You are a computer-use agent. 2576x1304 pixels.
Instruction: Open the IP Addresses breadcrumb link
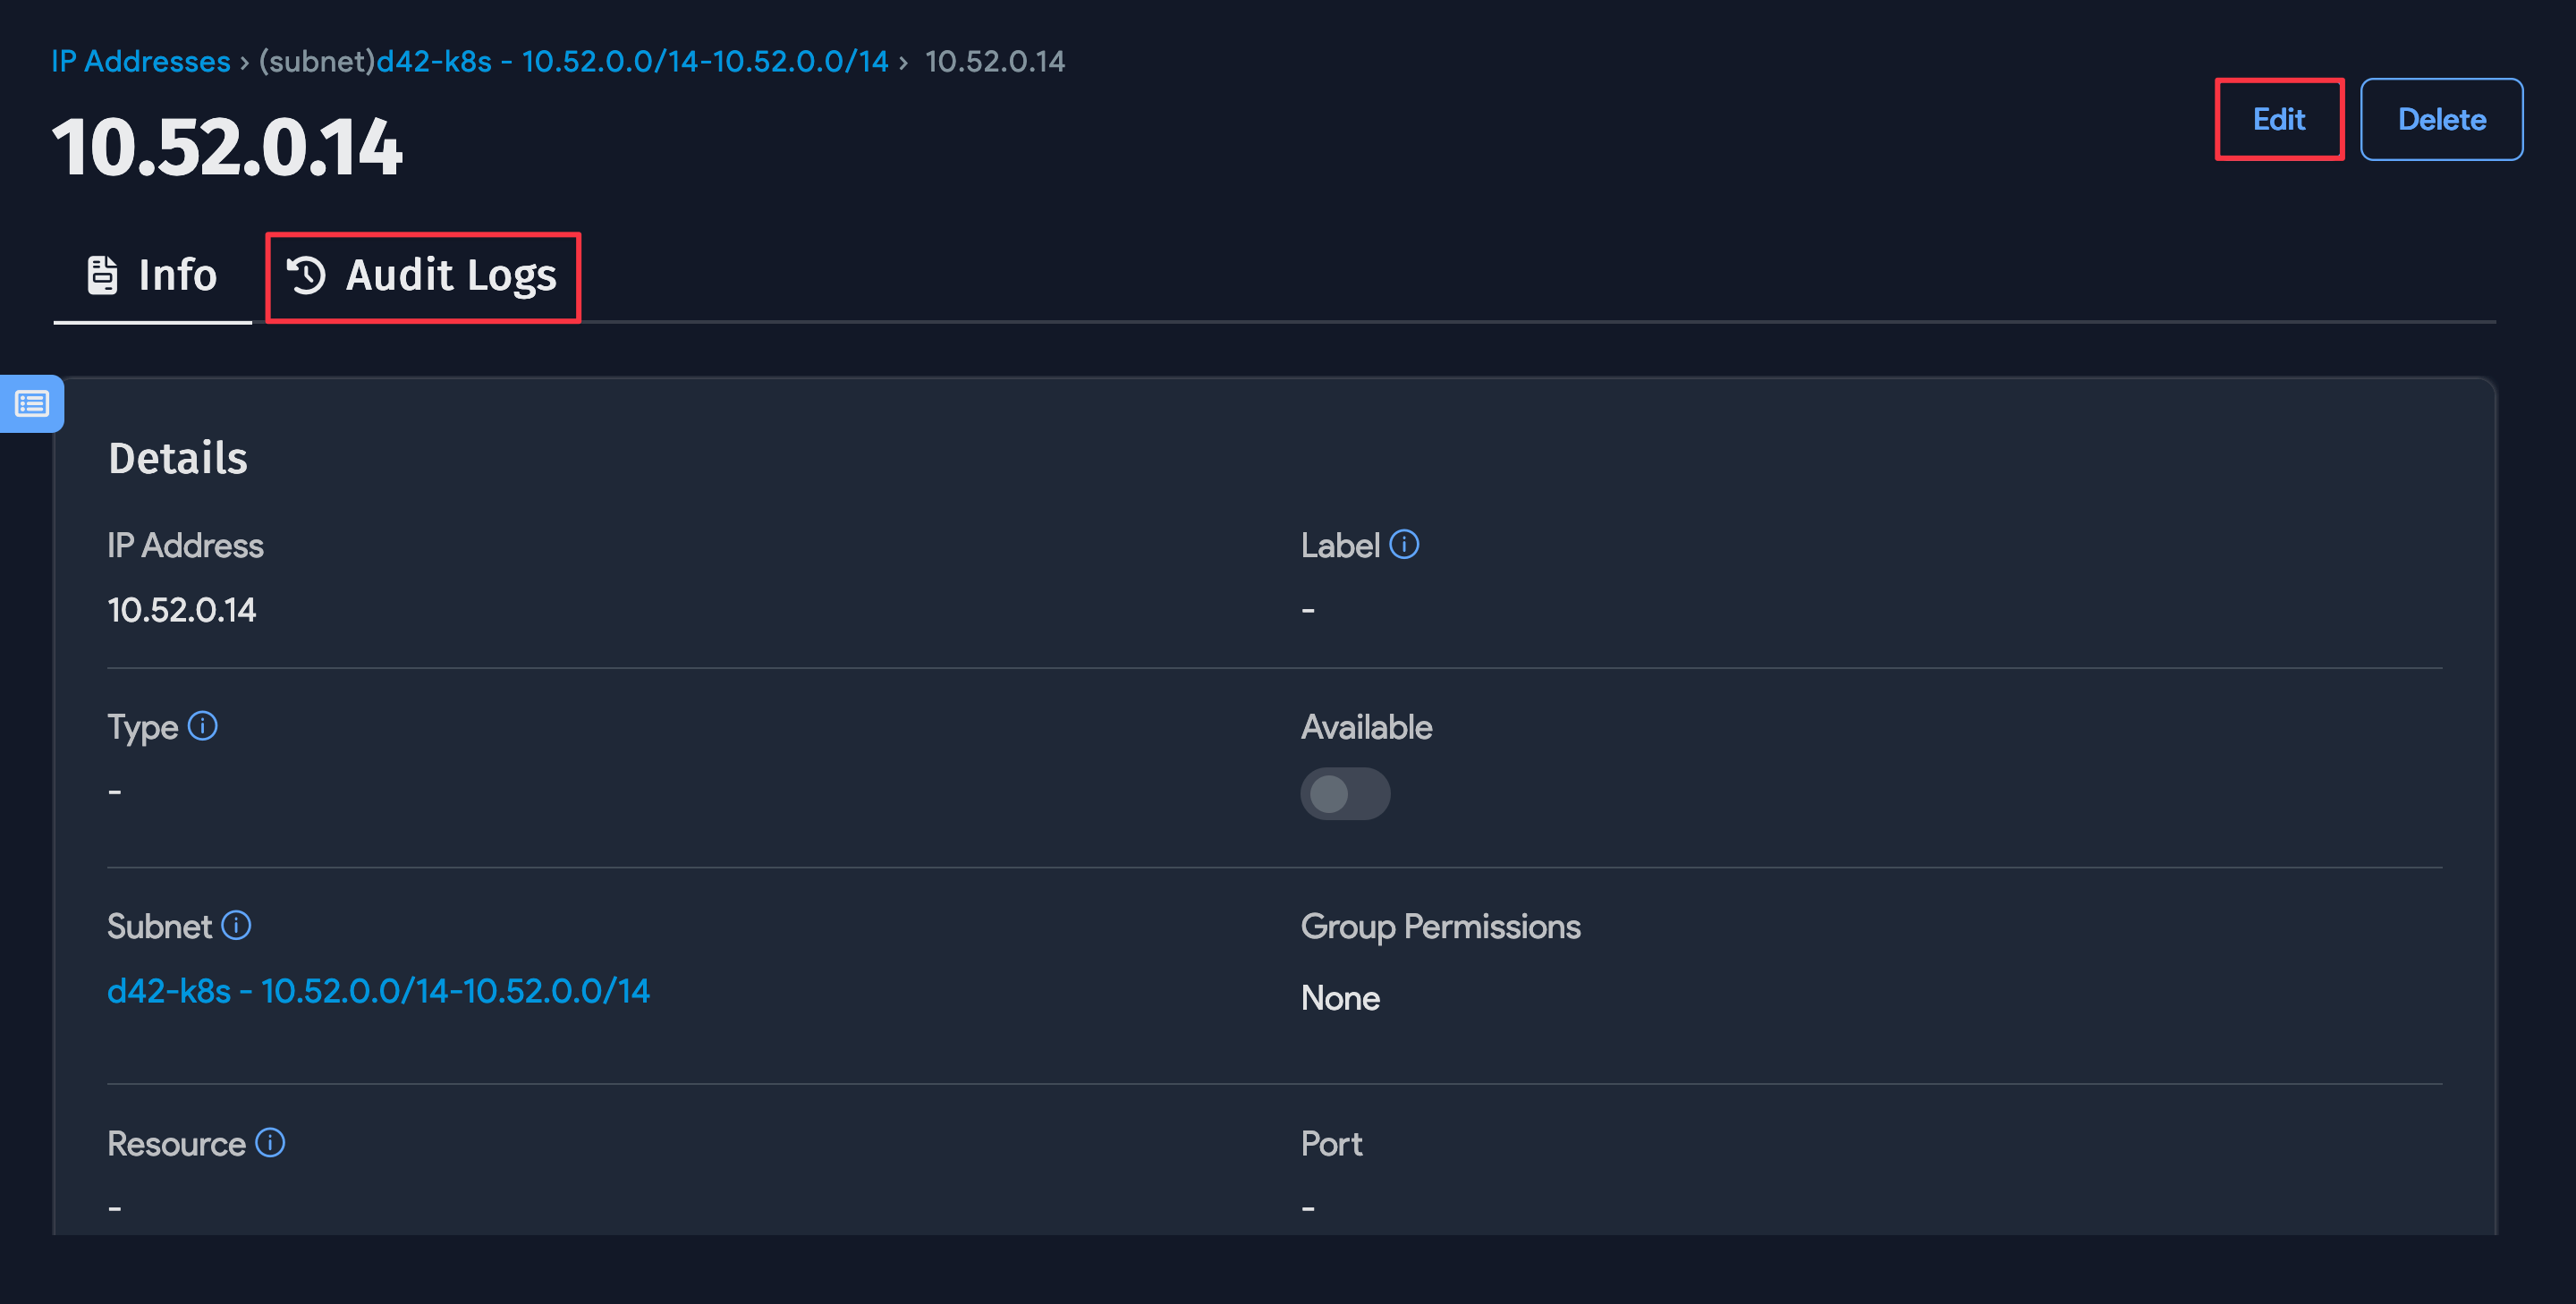pyautogui.click(x=140, y=61)
